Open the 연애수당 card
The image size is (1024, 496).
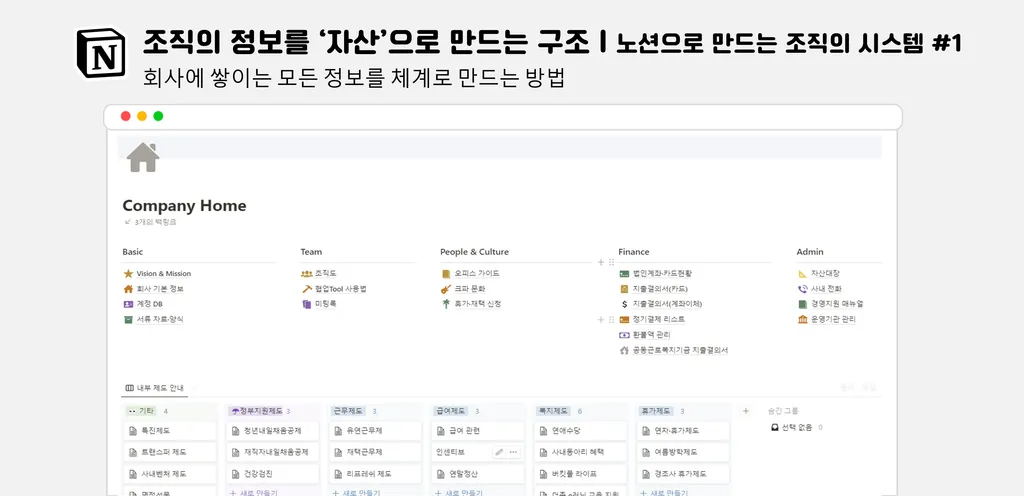pos(581,431)
